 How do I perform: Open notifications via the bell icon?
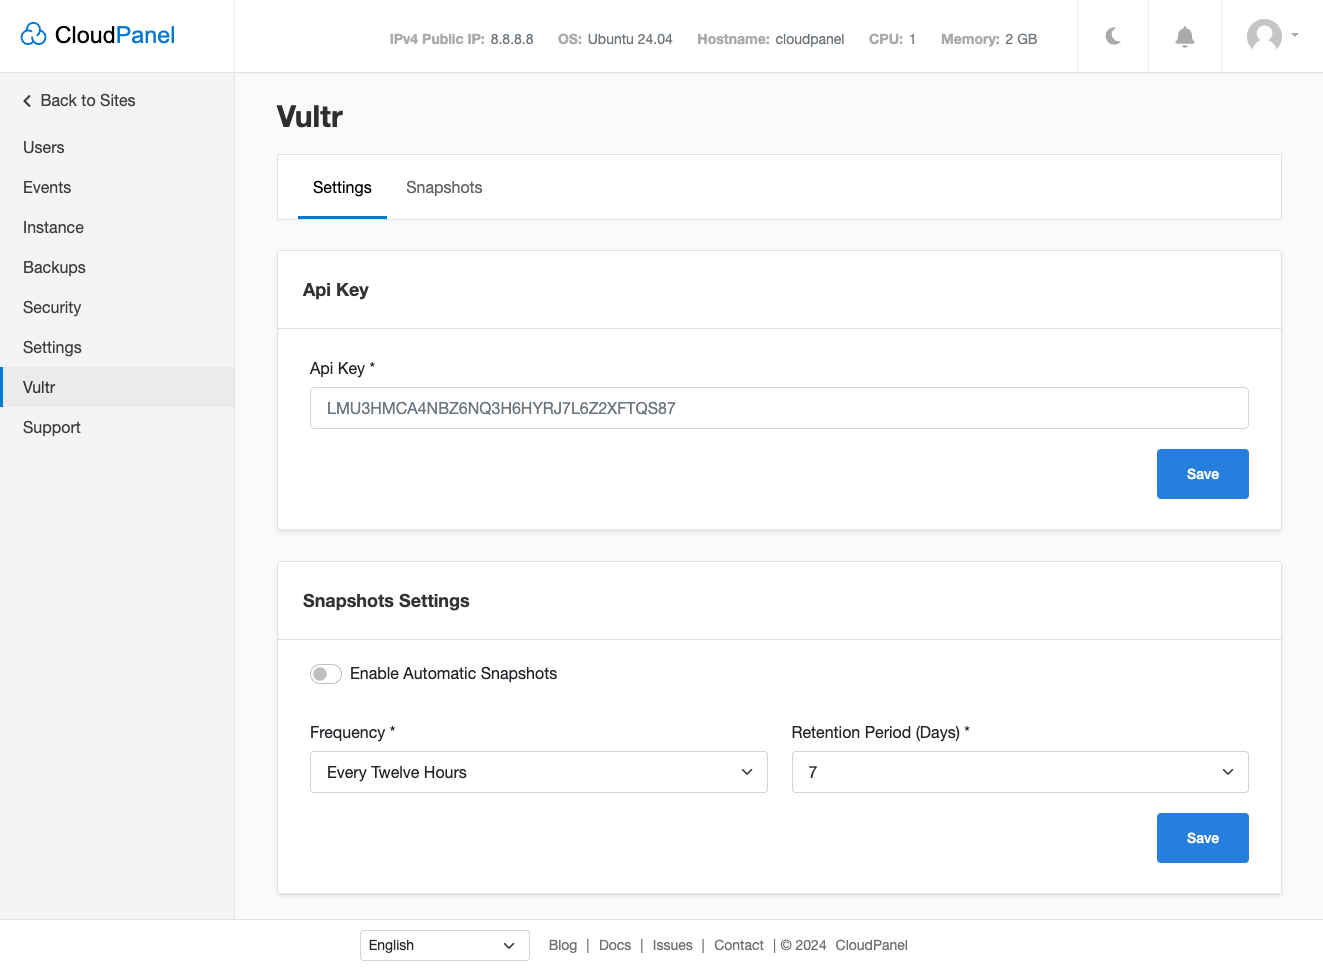pyautogui.click(x=1185, y=37)
